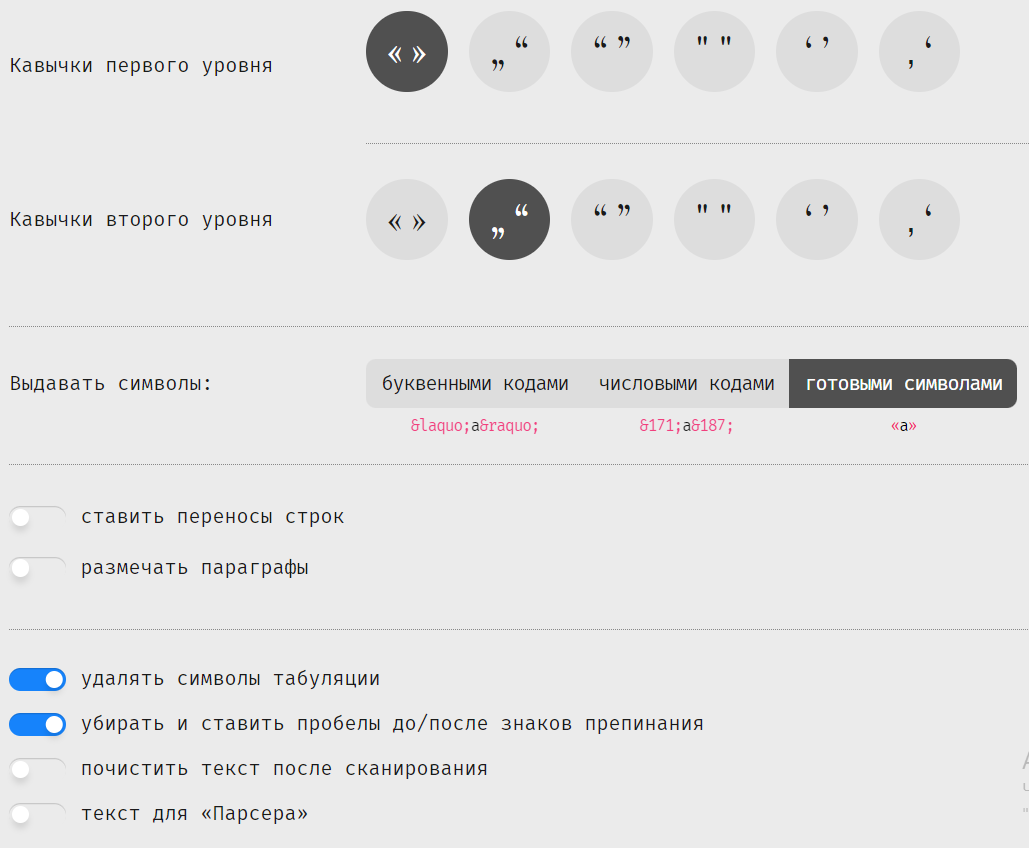1029x848 pixels.
Task: Turn off the punctuation spacing toggle
Action: pos(37,724)
